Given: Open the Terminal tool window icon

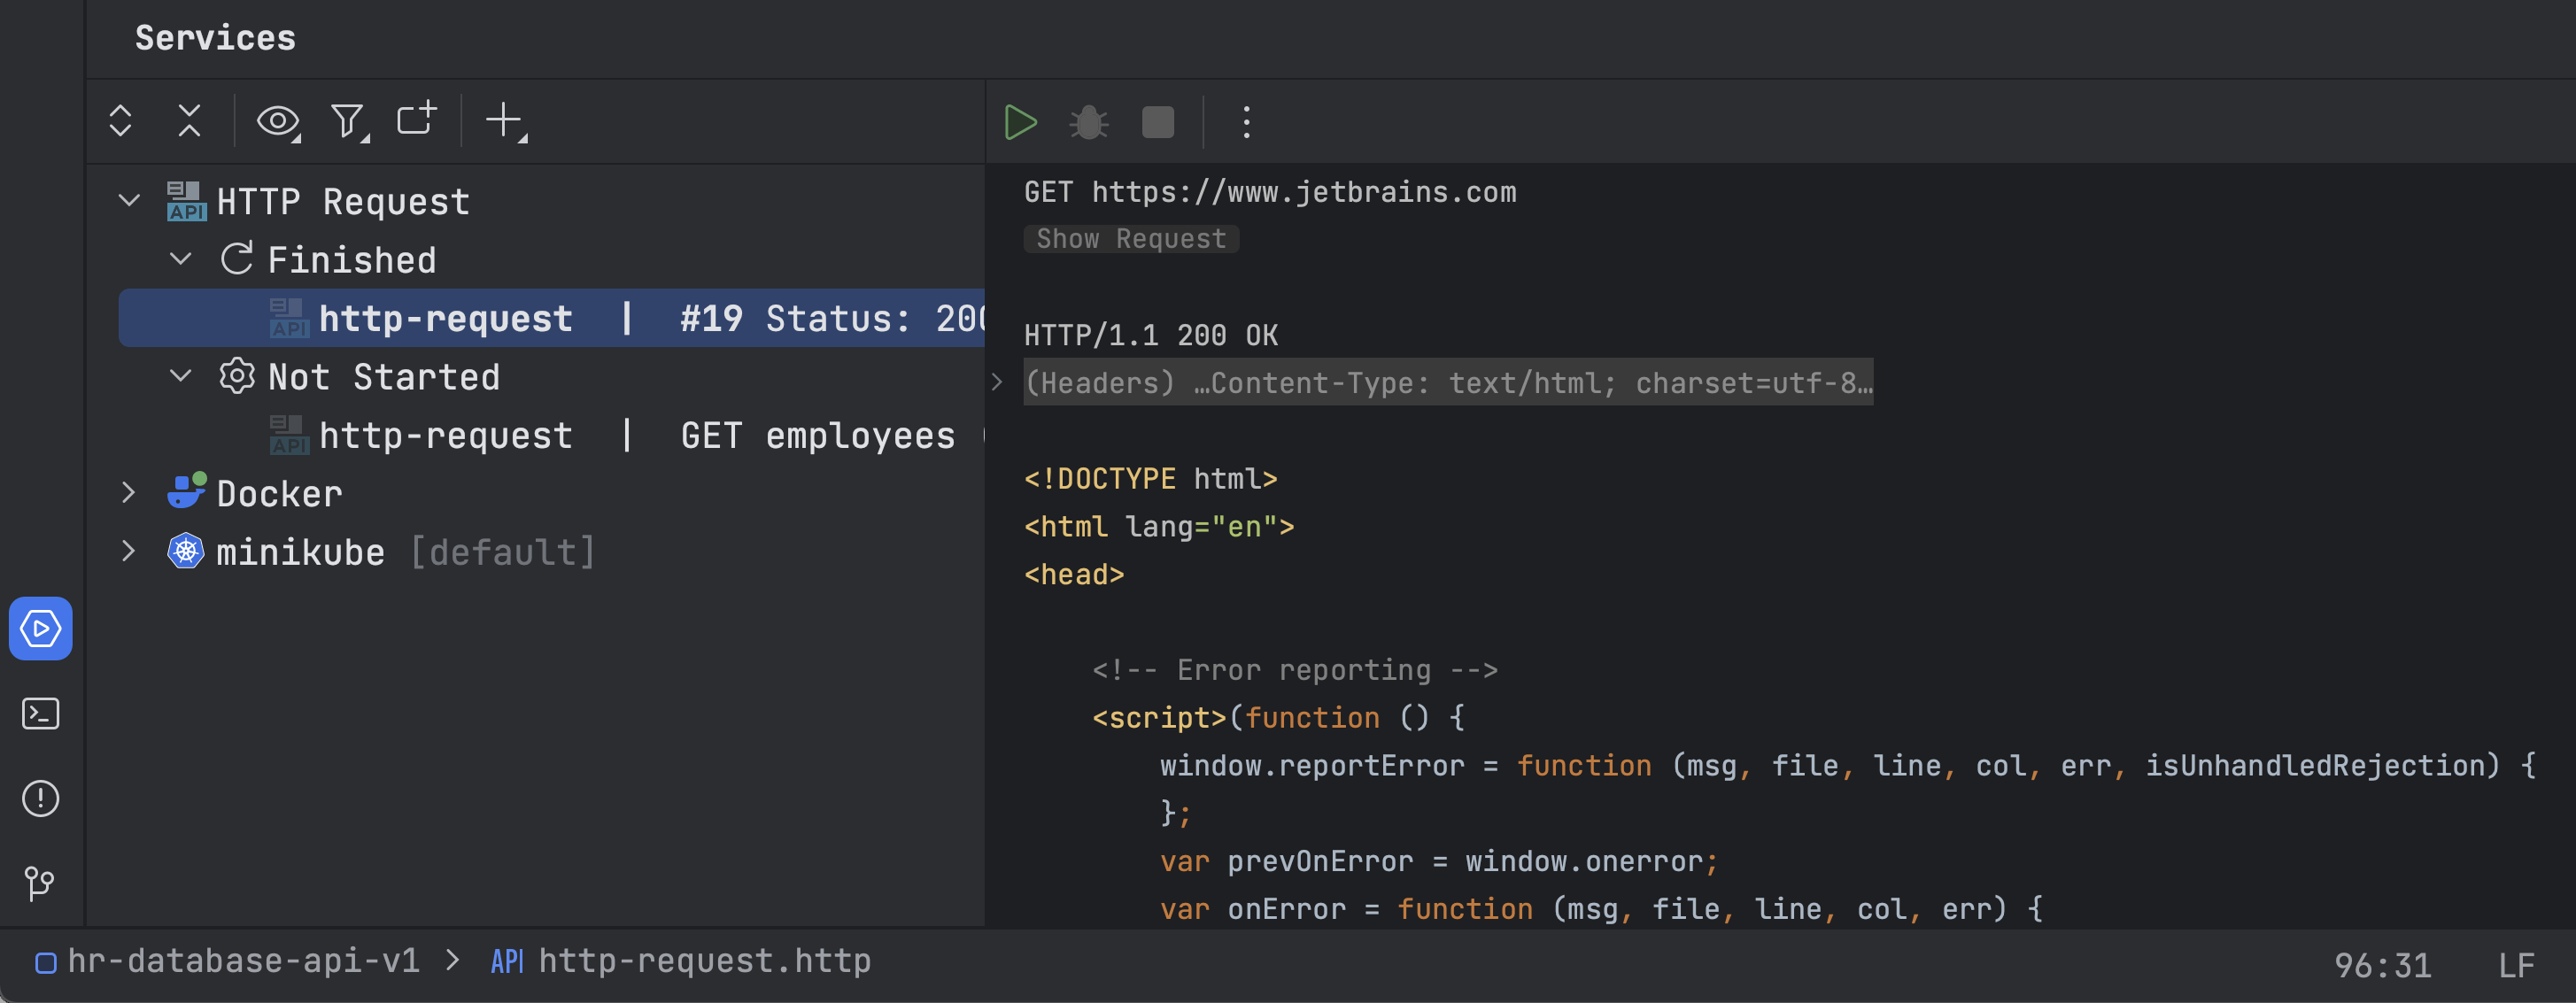Looking at the screenshot, I should point(40,713).
